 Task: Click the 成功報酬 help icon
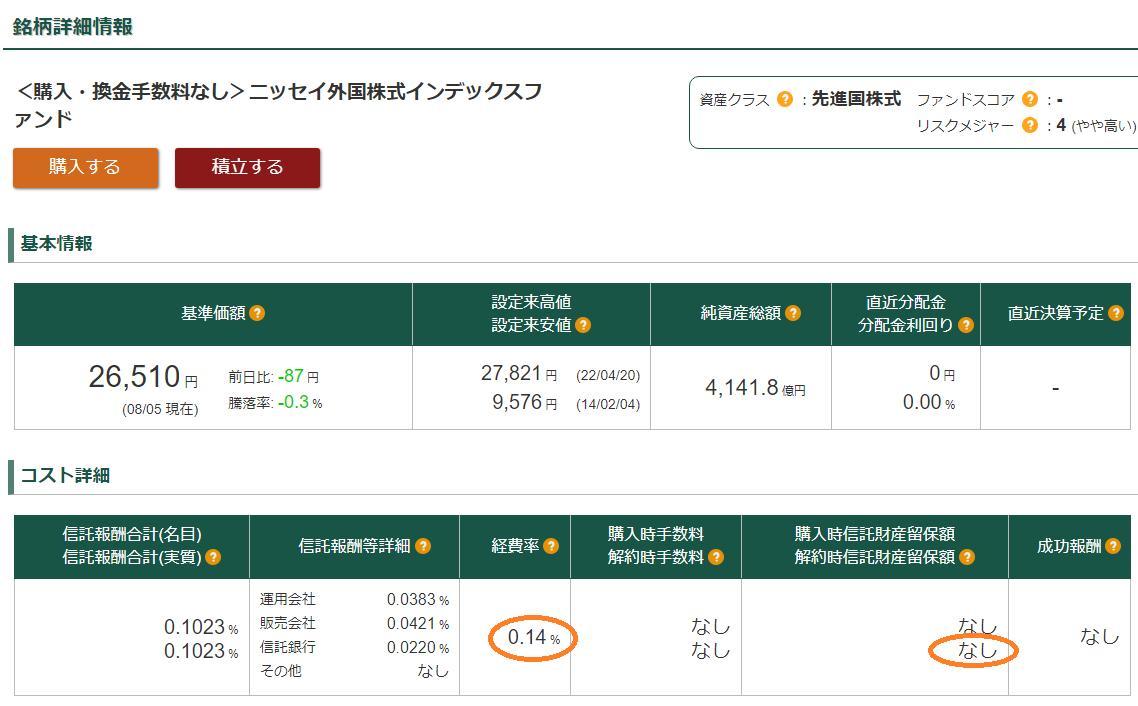tap(1114, 547)
